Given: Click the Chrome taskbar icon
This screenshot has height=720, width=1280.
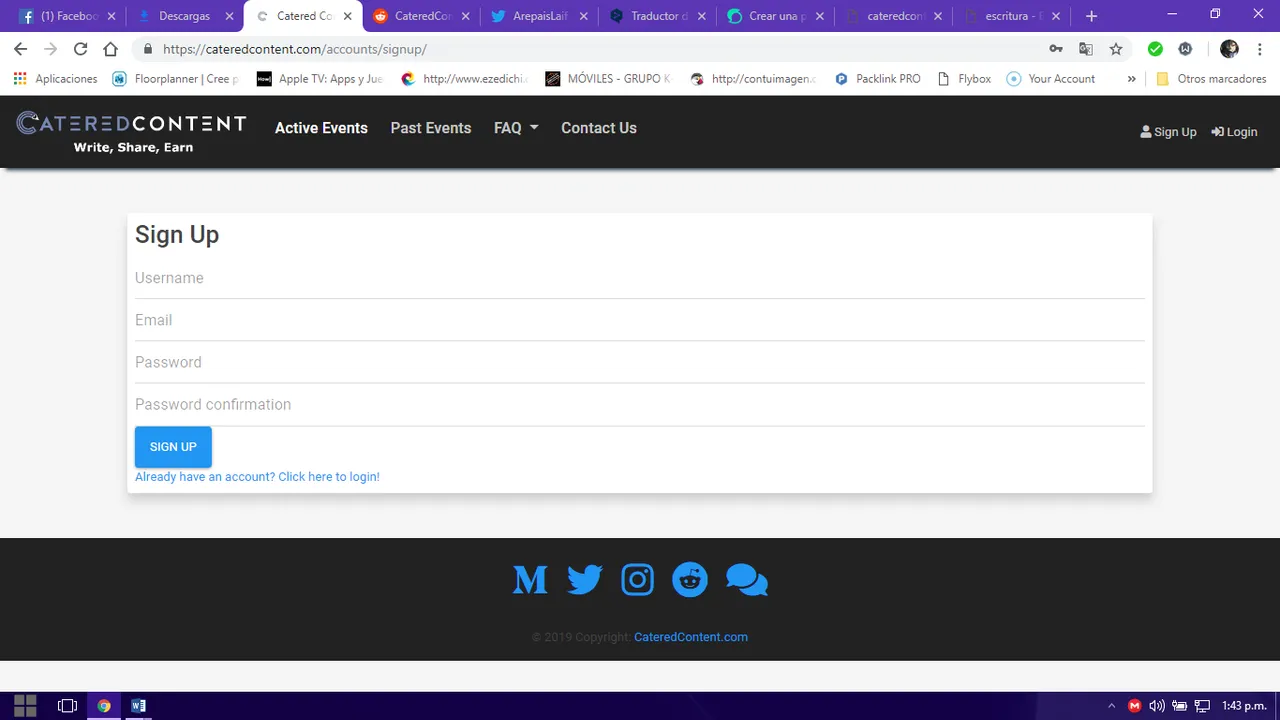Looking at the screenshot, I should pos(104,705).
